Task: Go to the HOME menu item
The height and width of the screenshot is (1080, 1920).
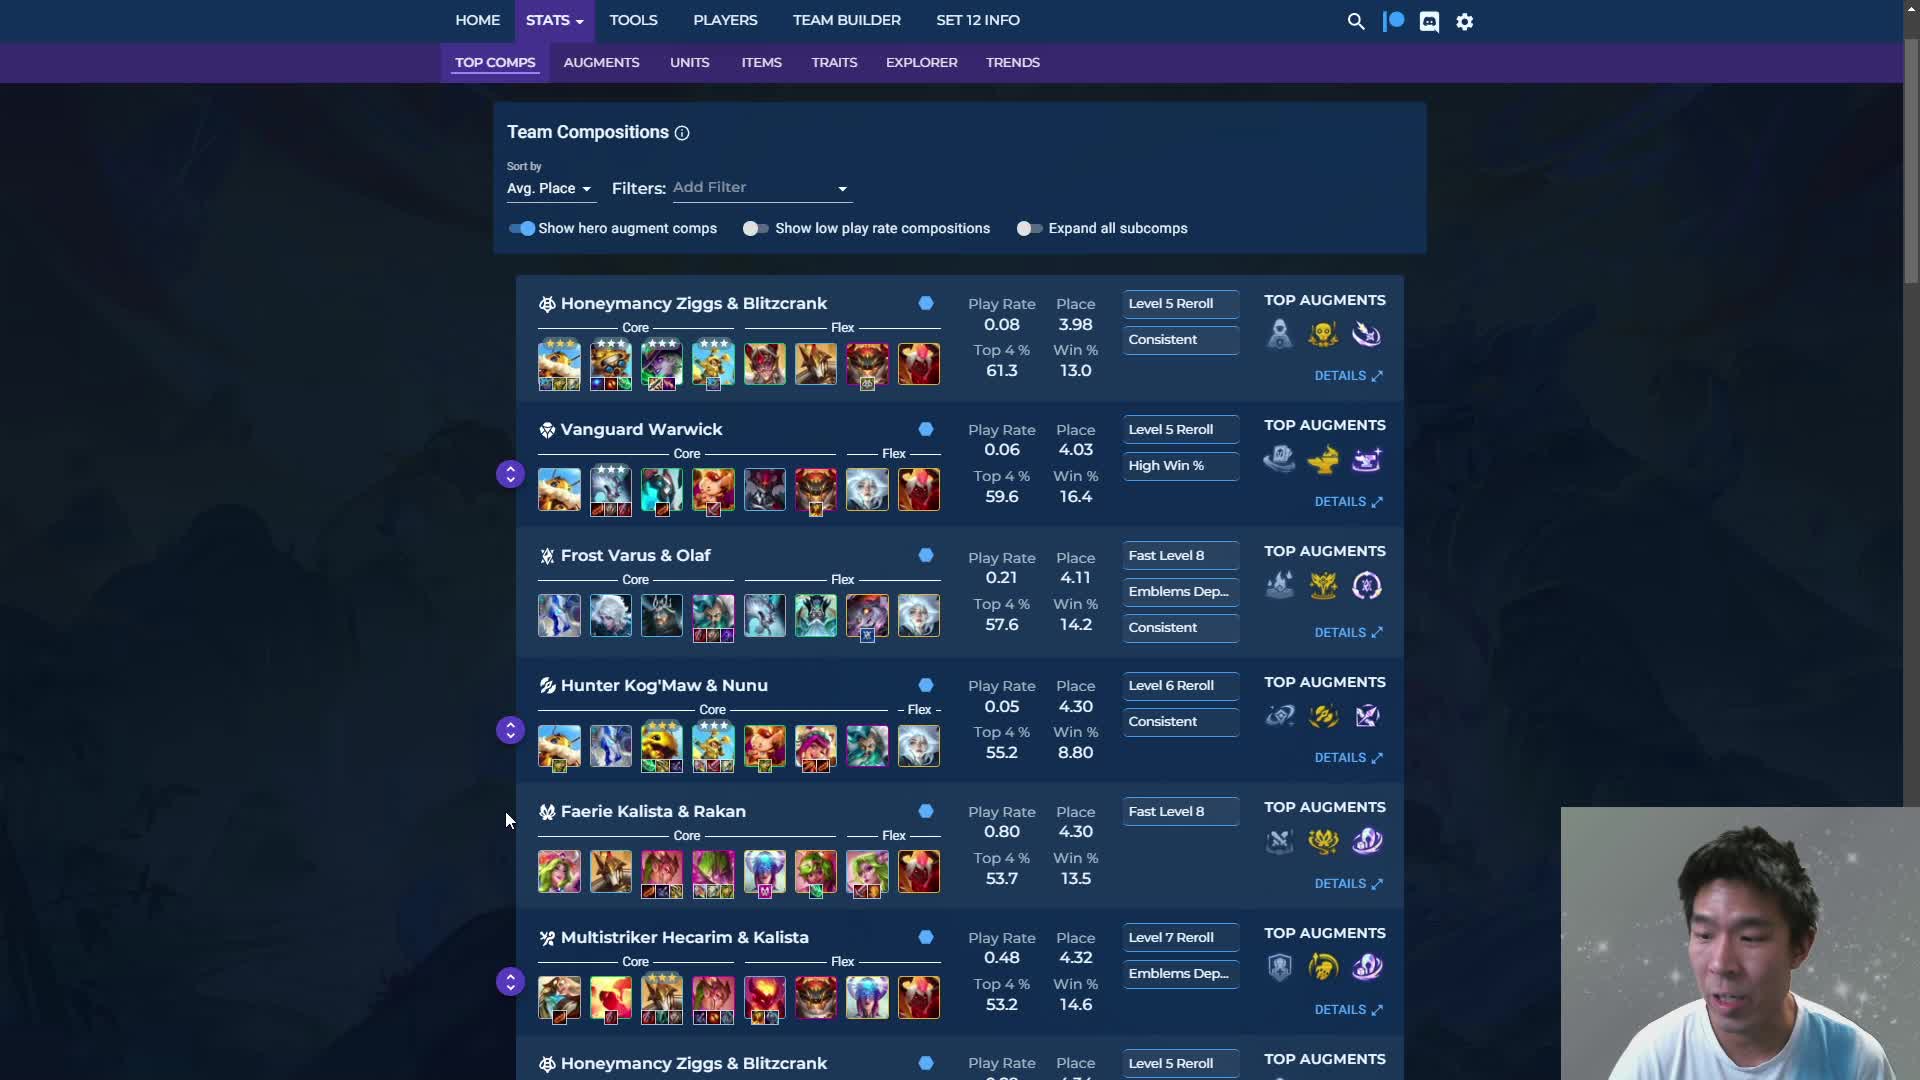Action: [x=477, y=20]
